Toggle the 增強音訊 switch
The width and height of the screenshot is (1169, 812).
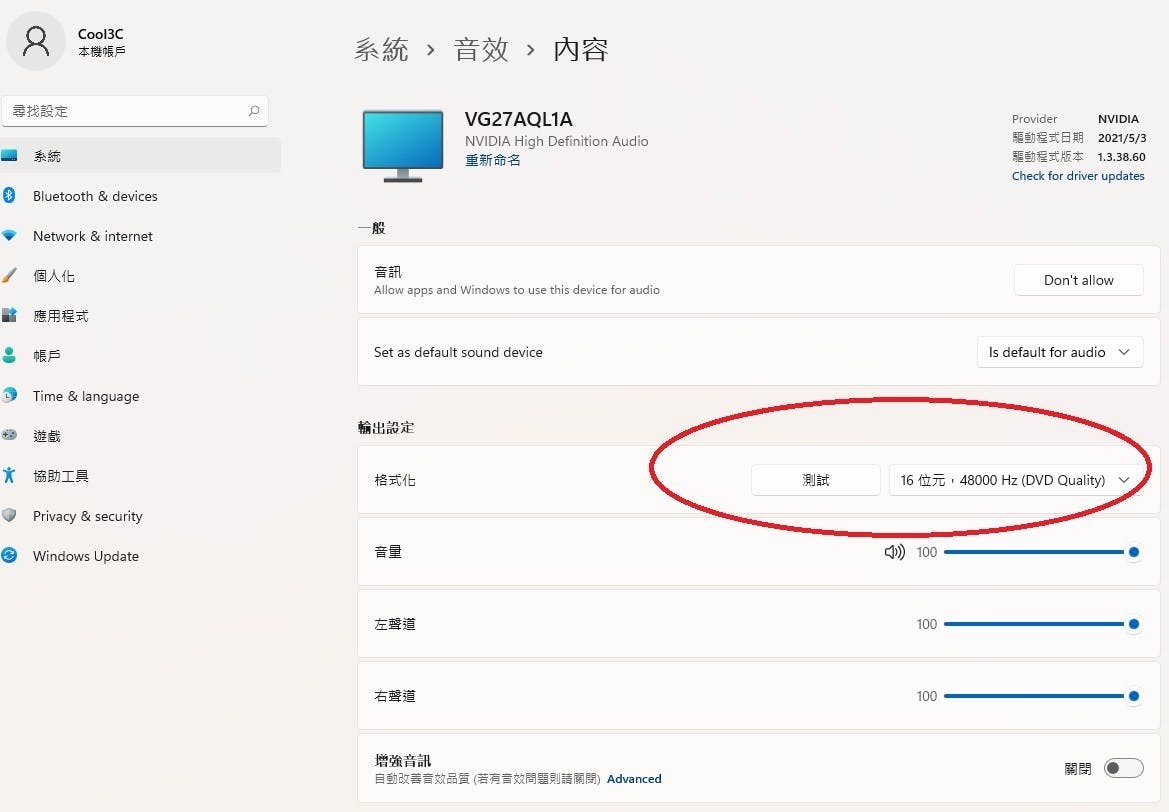[x=1124, y=768]
